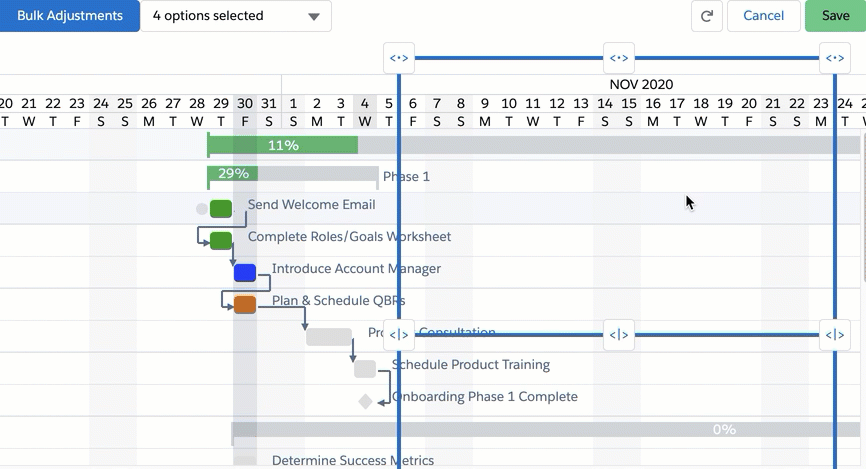Viewport: 866px width, 469px height.
Task: Click the Bulk Adjustments button
Action: (x=70, y=16)
